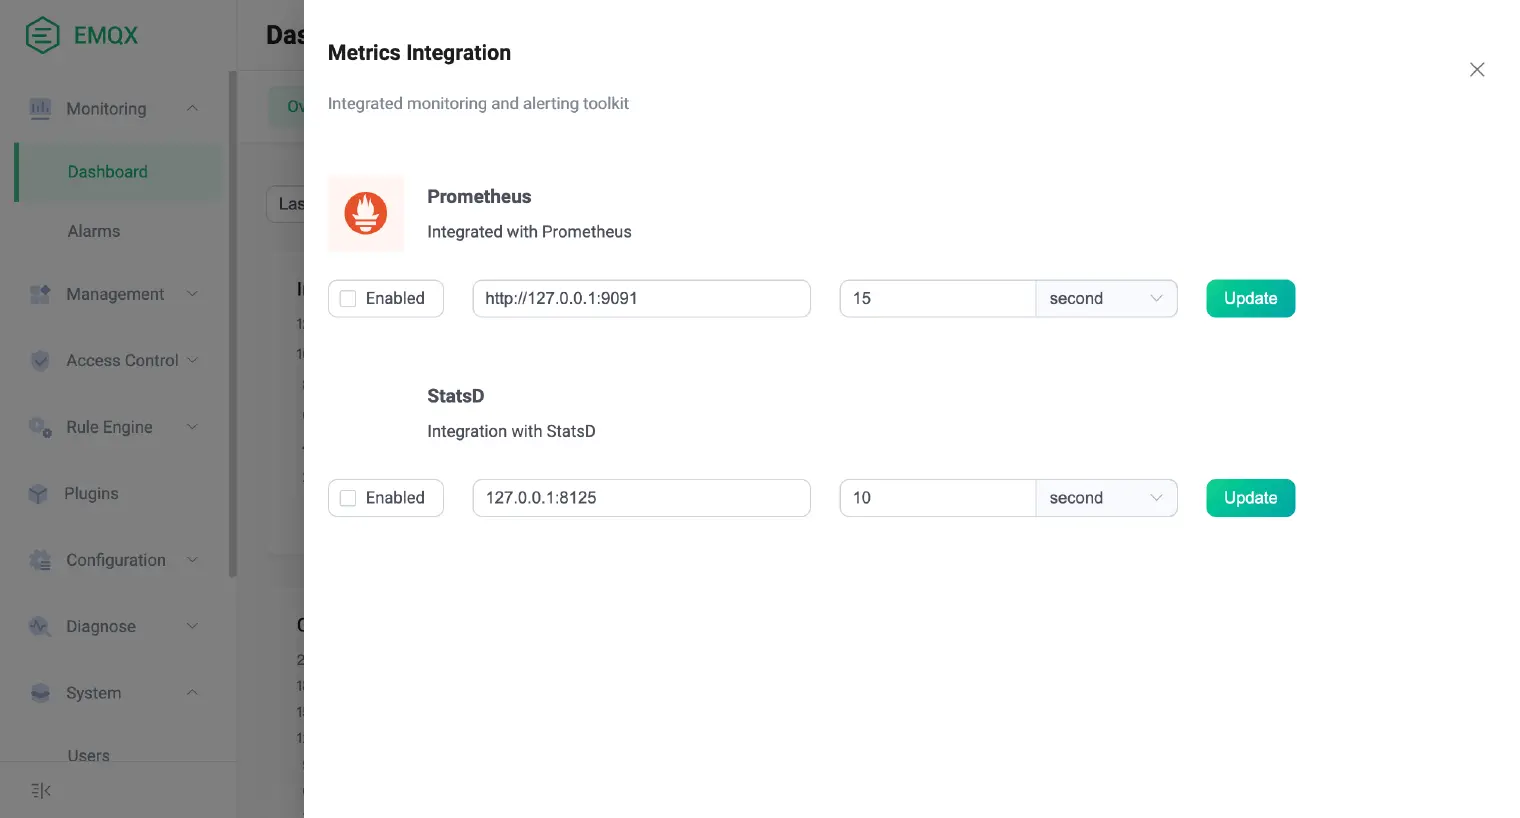Click the Configuration sidebar icon
1520x818 pixels.
pyautogui.click(x=40, y=560)
